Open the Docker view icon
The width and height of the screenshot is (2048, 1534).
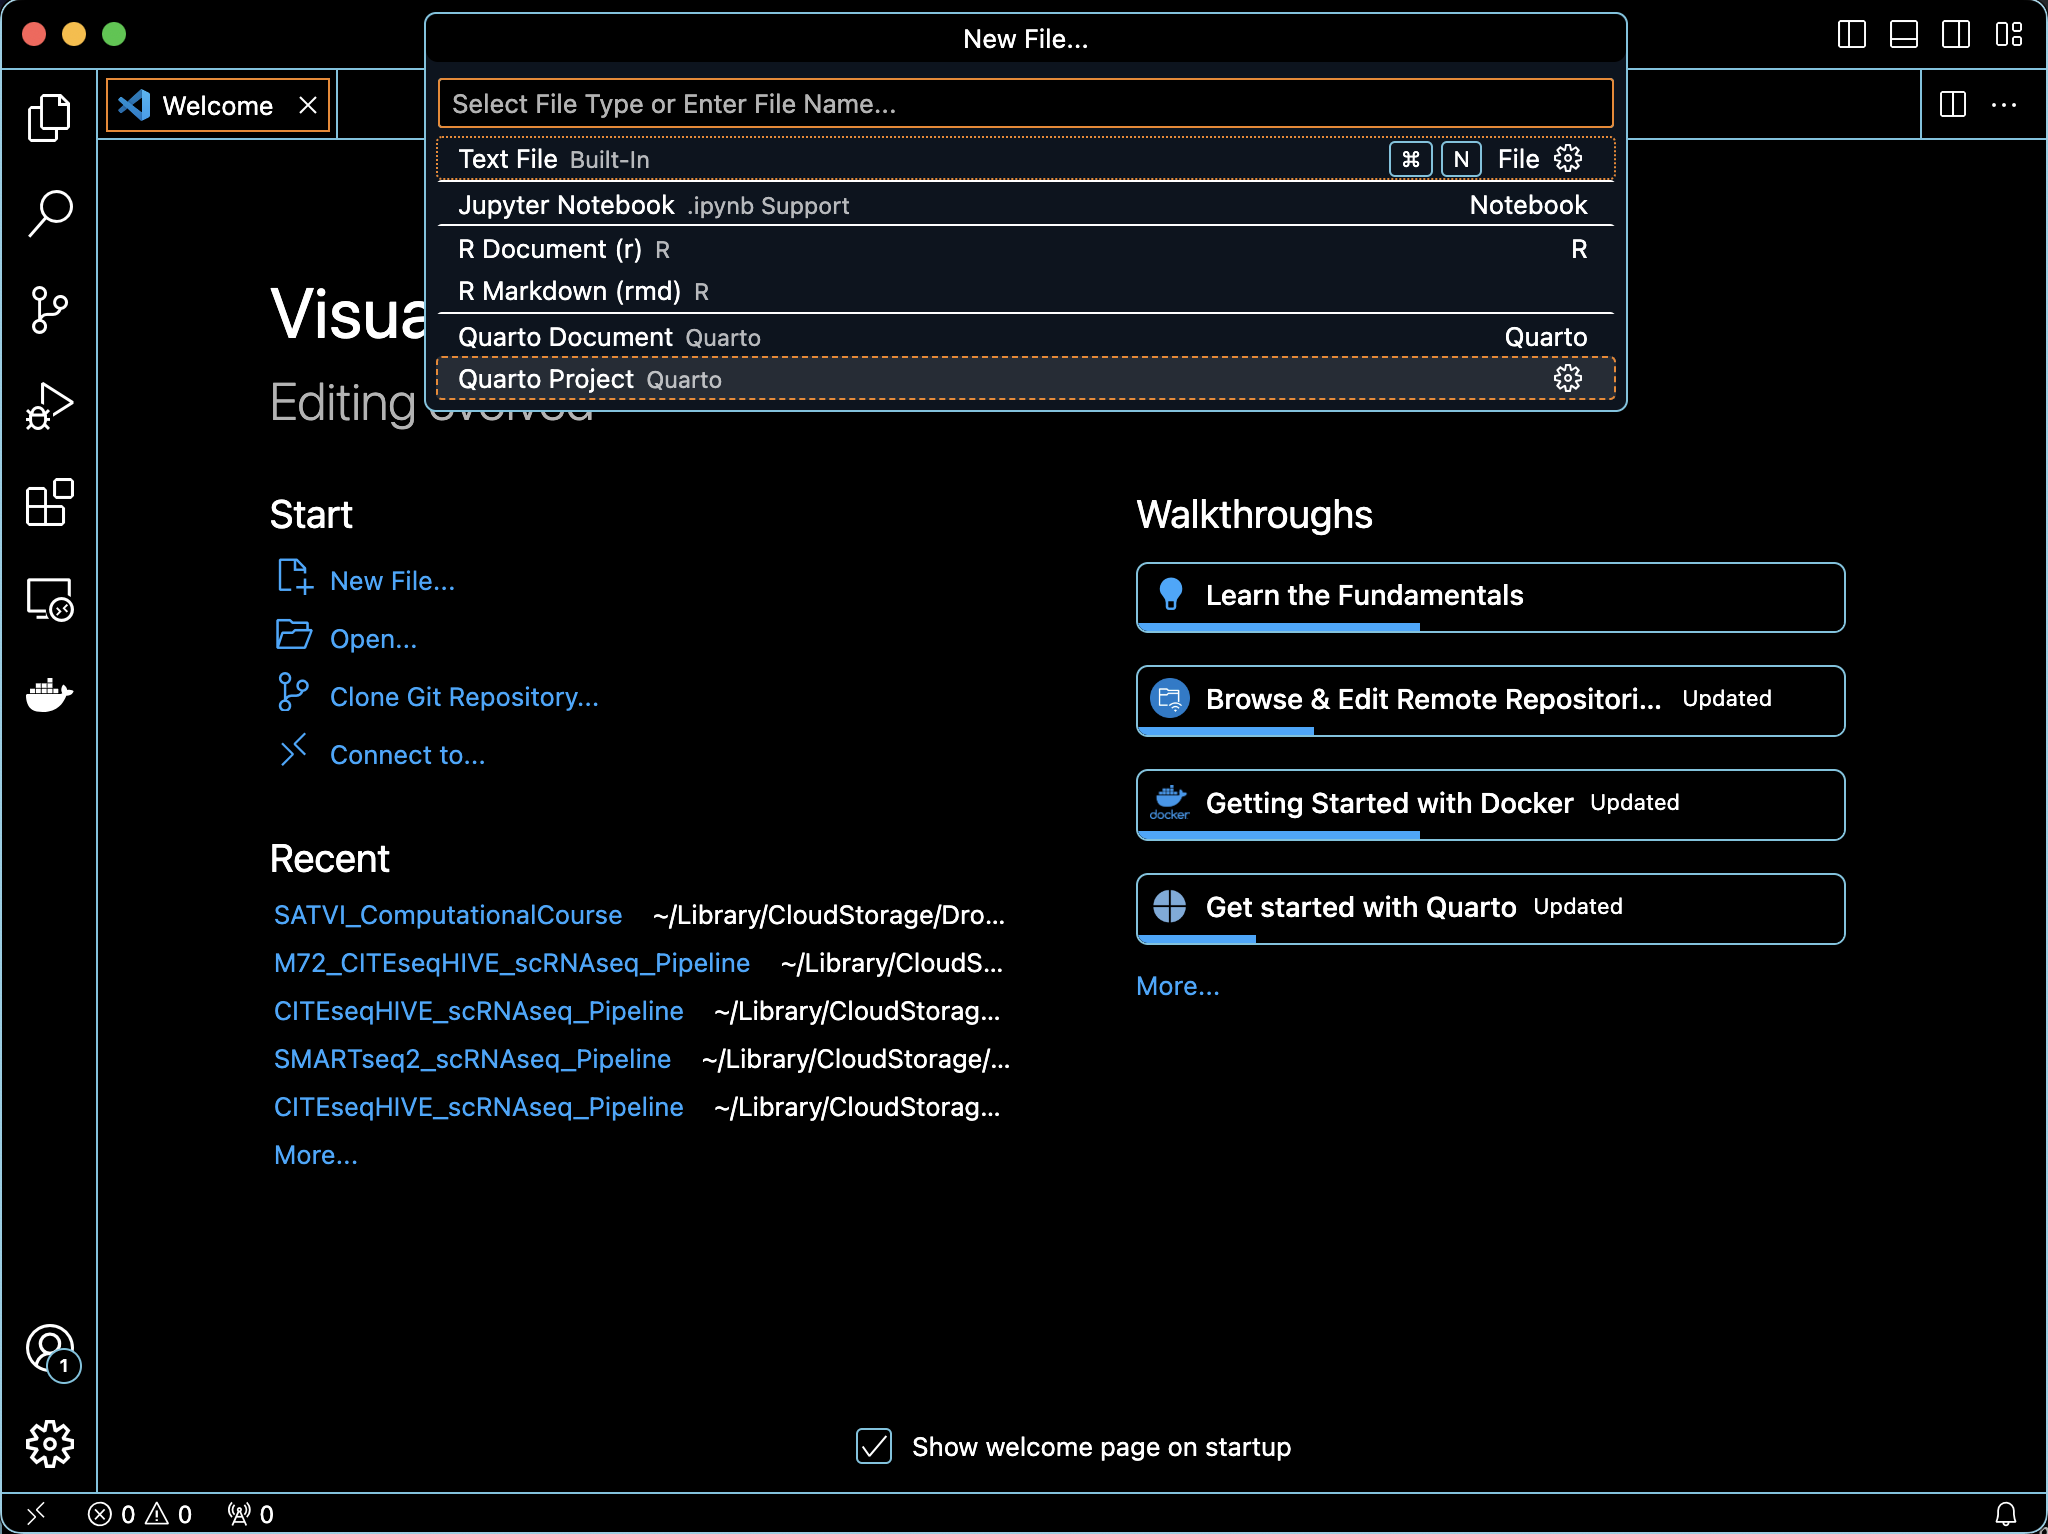pos(49,694)
